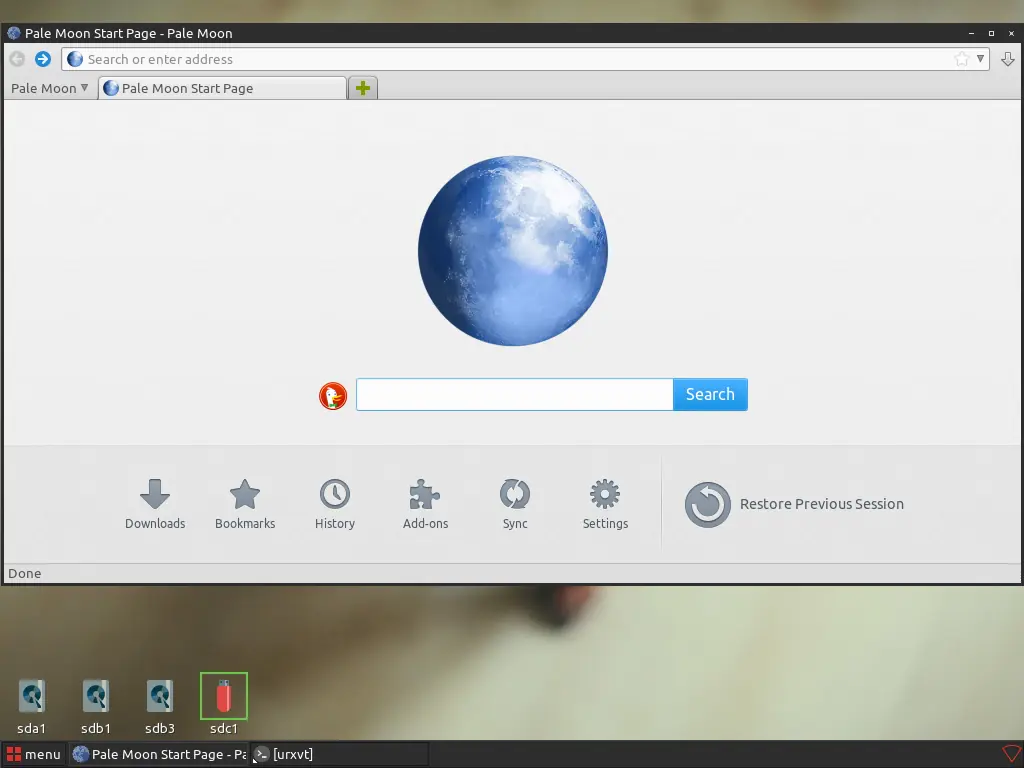Viewport: 1024px width, 768px height.
Task: Click the Pale Moon title bar icon
Action: pyautogui.click(x=14, y=33)
